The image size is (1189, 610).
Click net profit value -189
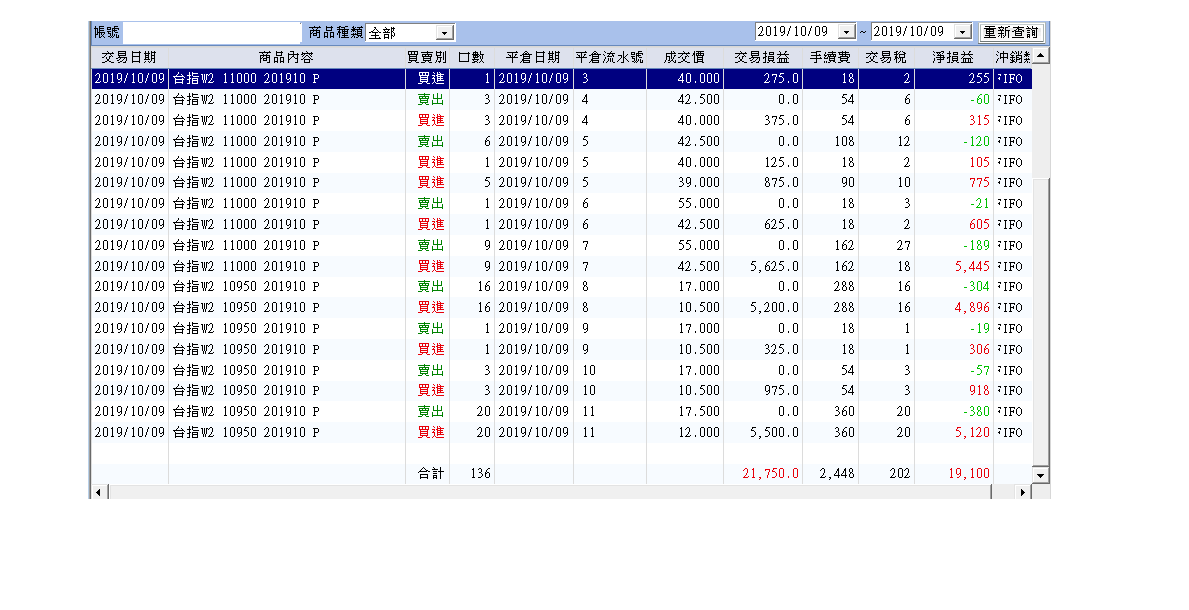tap(975, 246)
